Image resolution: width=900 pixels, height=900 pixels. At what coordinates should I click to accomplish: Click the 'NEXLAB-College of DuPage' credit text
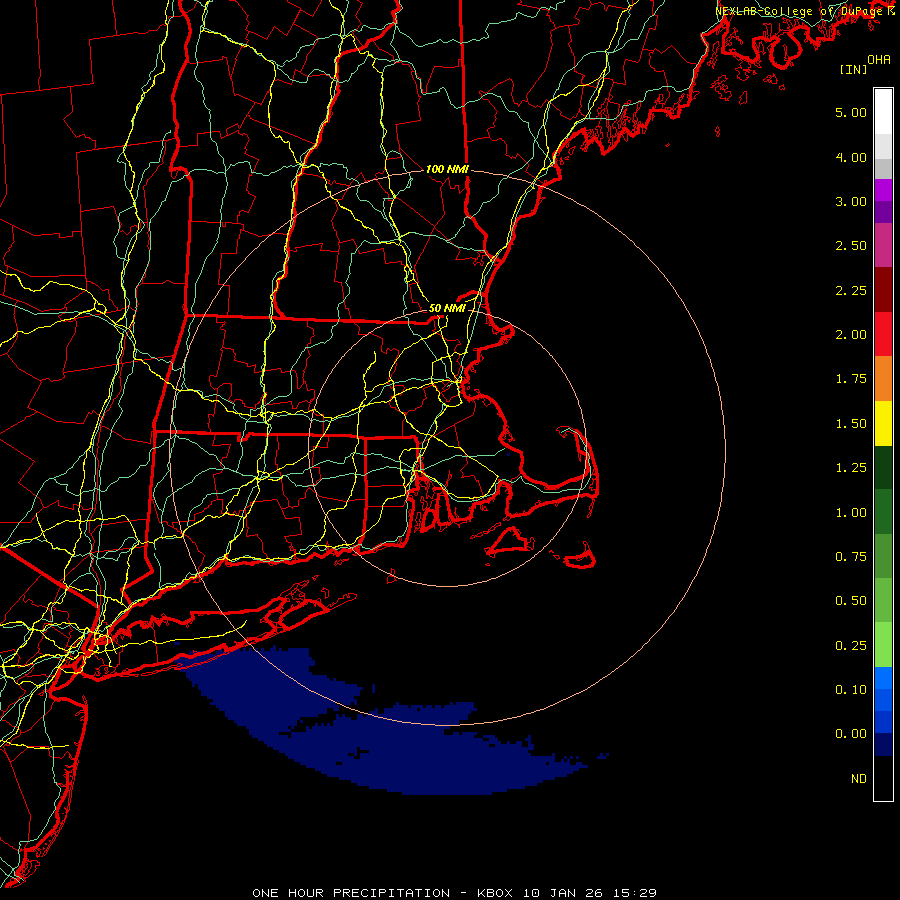pyautogui.click(x=800, y=11)
